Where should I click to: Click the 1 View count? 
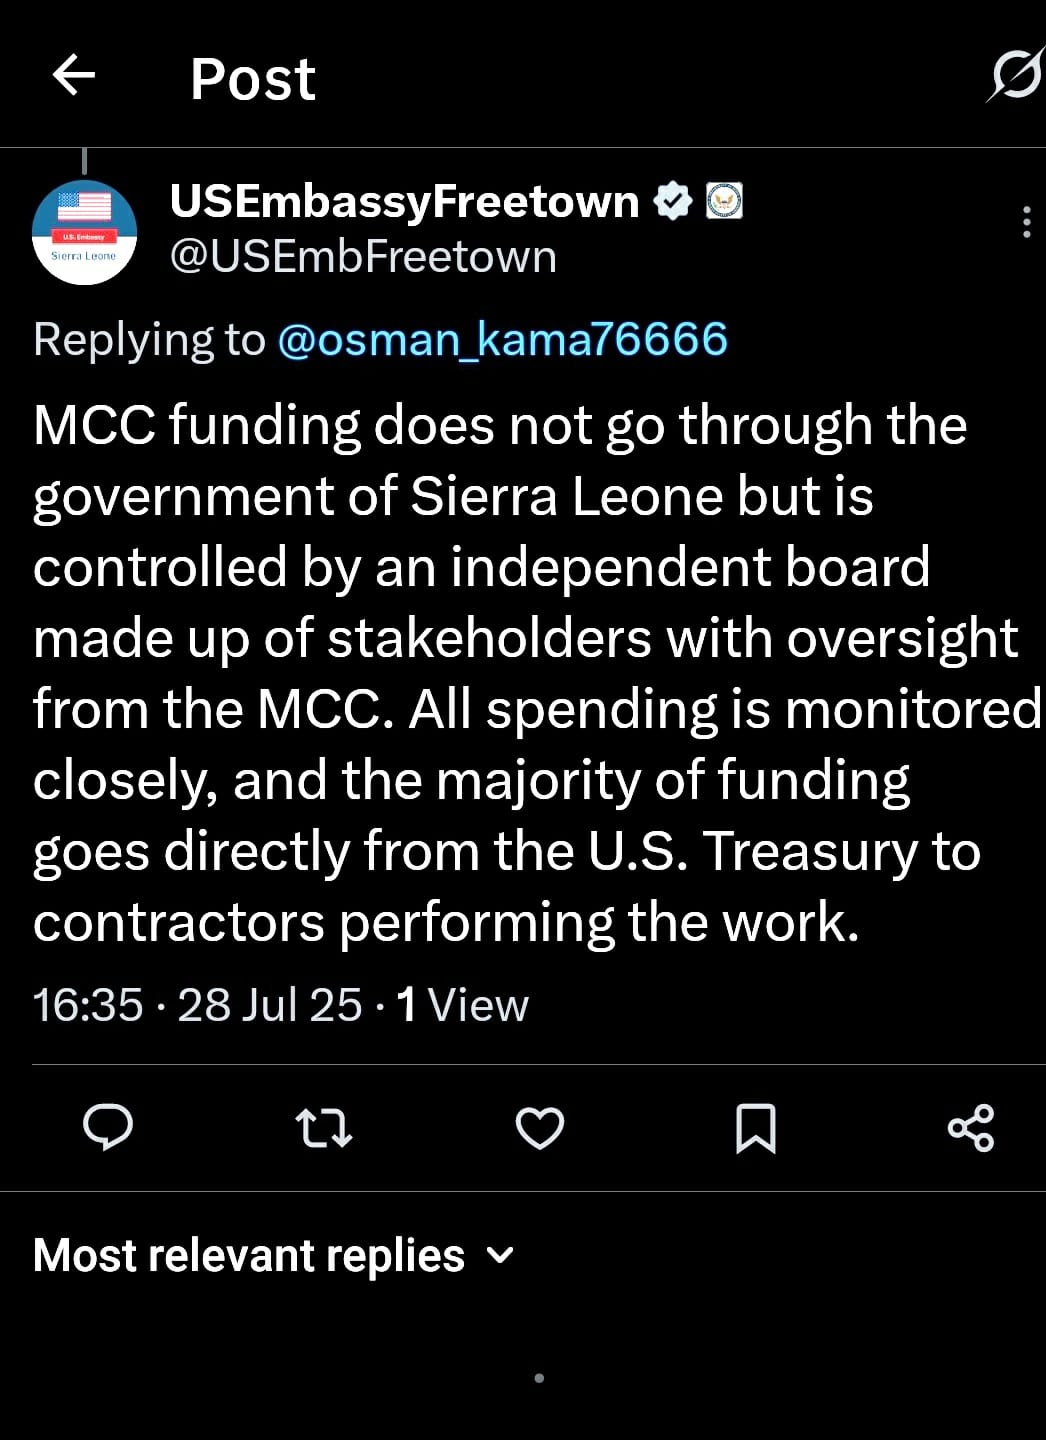coord(462,1005)
